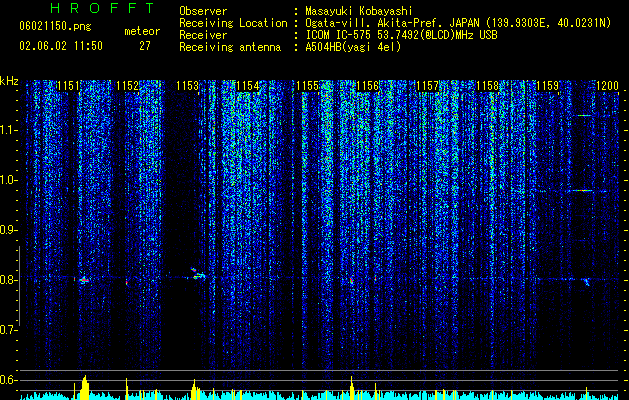Click time marker 1156

(367, 86)
